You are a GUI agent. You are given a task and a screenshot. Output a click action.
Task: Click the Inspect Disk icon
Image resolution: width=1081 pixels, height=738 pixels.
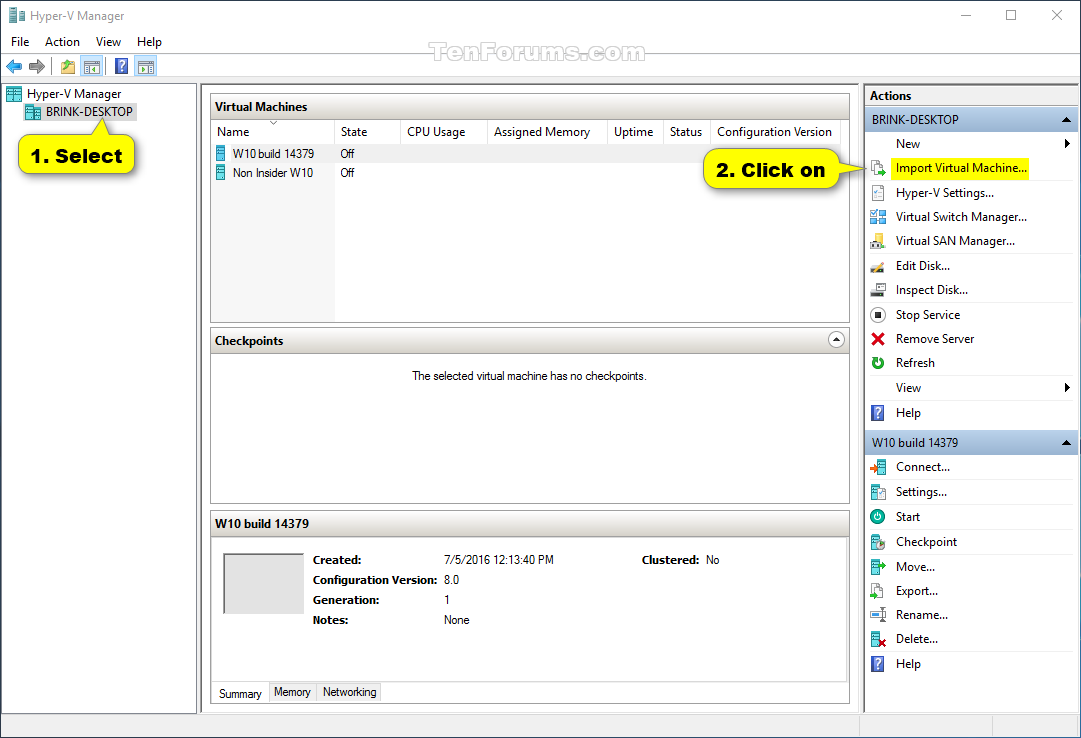click(878, 290)
